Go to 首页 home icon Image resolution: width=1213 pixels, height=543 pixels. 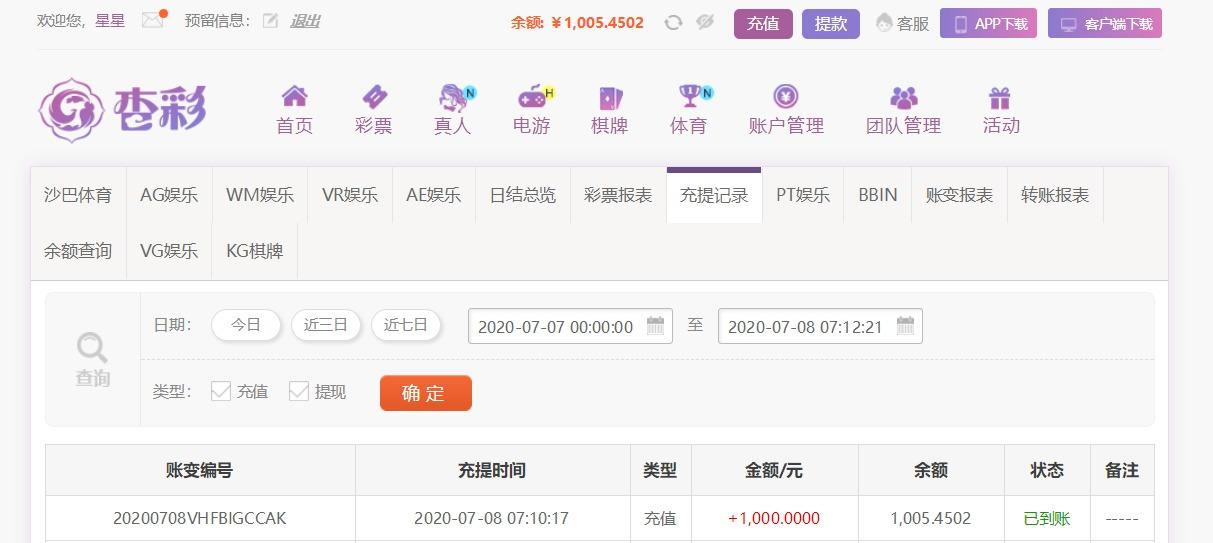pyautogui.click(x=294, y=96)
